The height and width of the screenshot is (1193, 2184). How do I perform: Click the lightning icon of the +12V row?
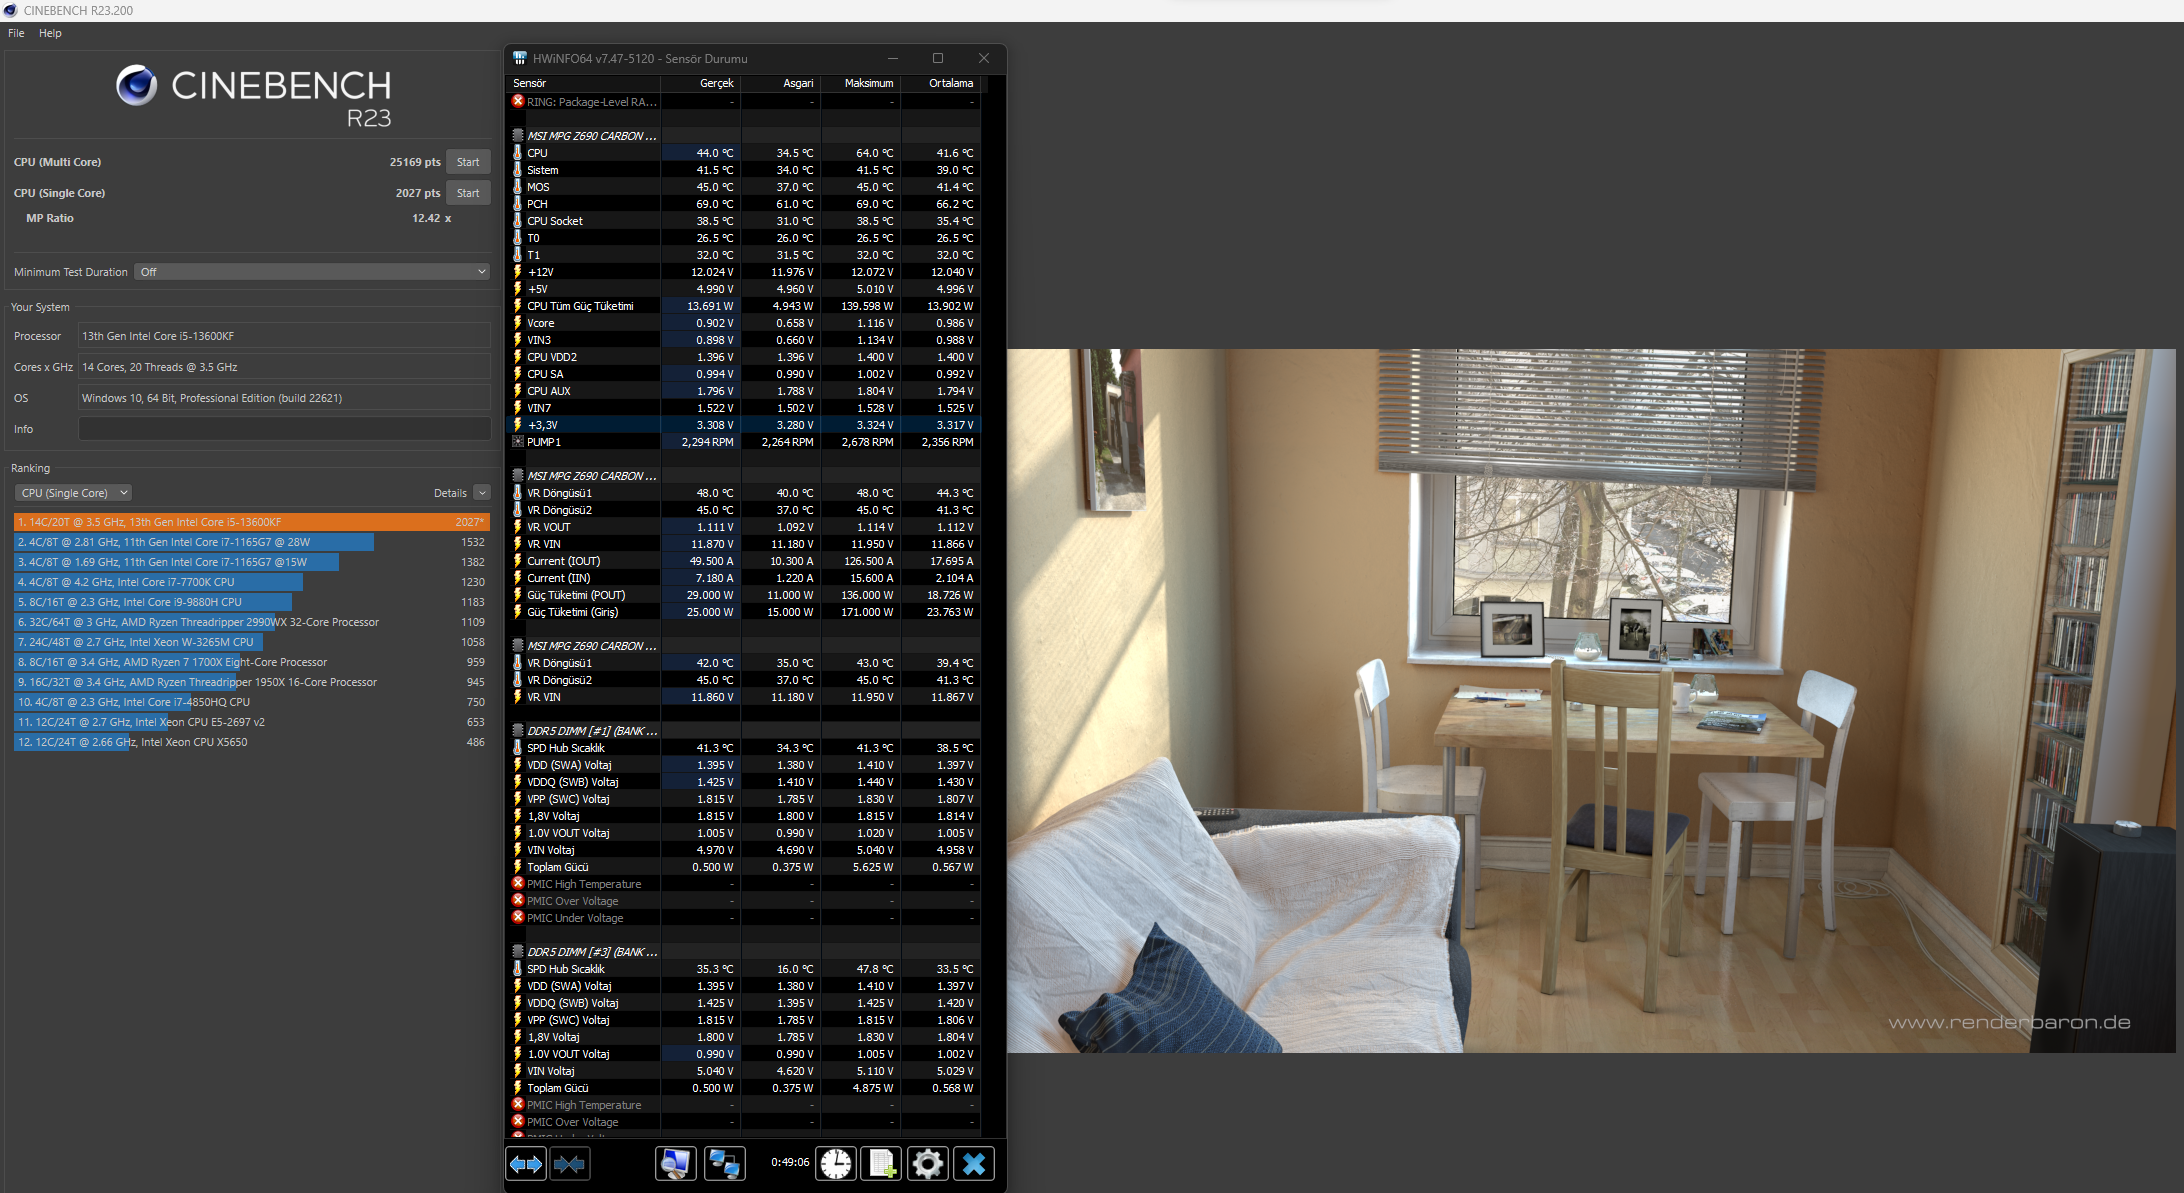click(518, 272)
